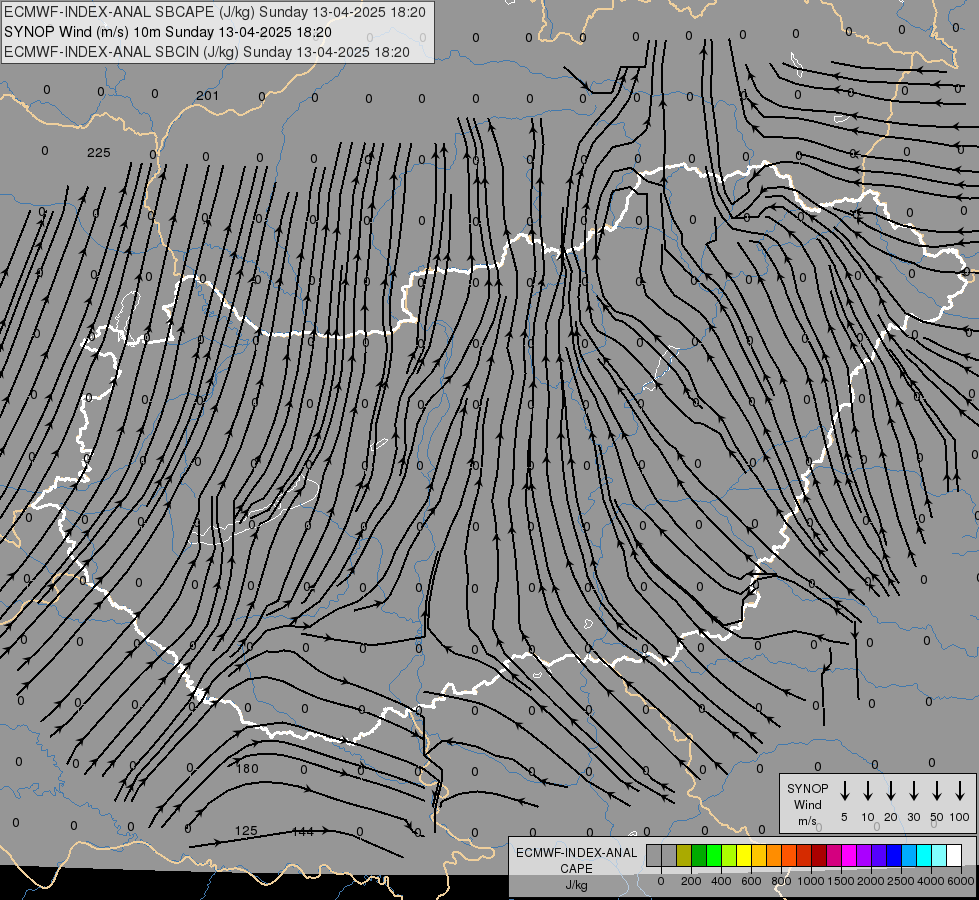The height and width of the screenshot is (900, 979).
Task: Click the 5 label under wind arrow
Action: coord(844,817)
